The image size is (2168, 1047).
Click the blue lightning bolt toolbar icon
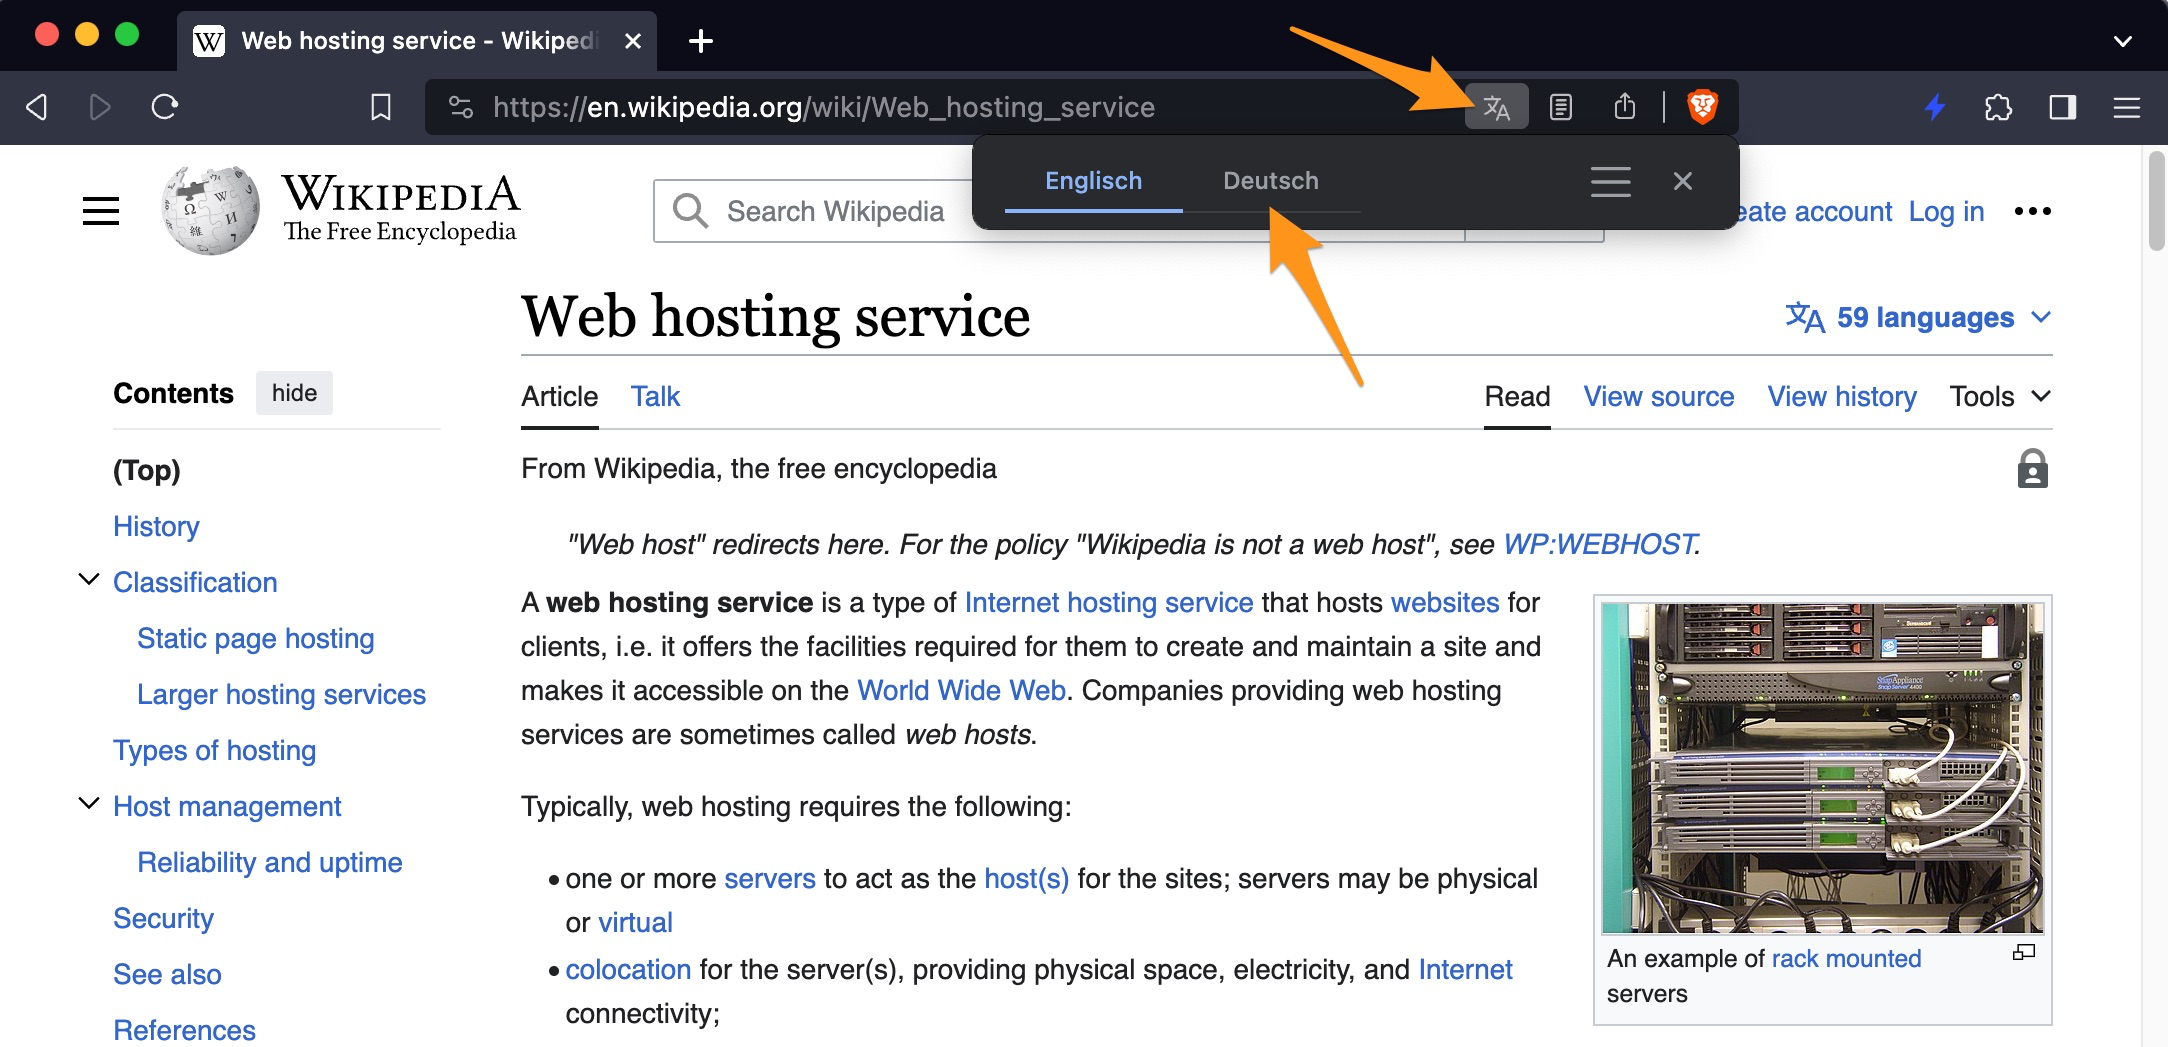(1936, 107)
